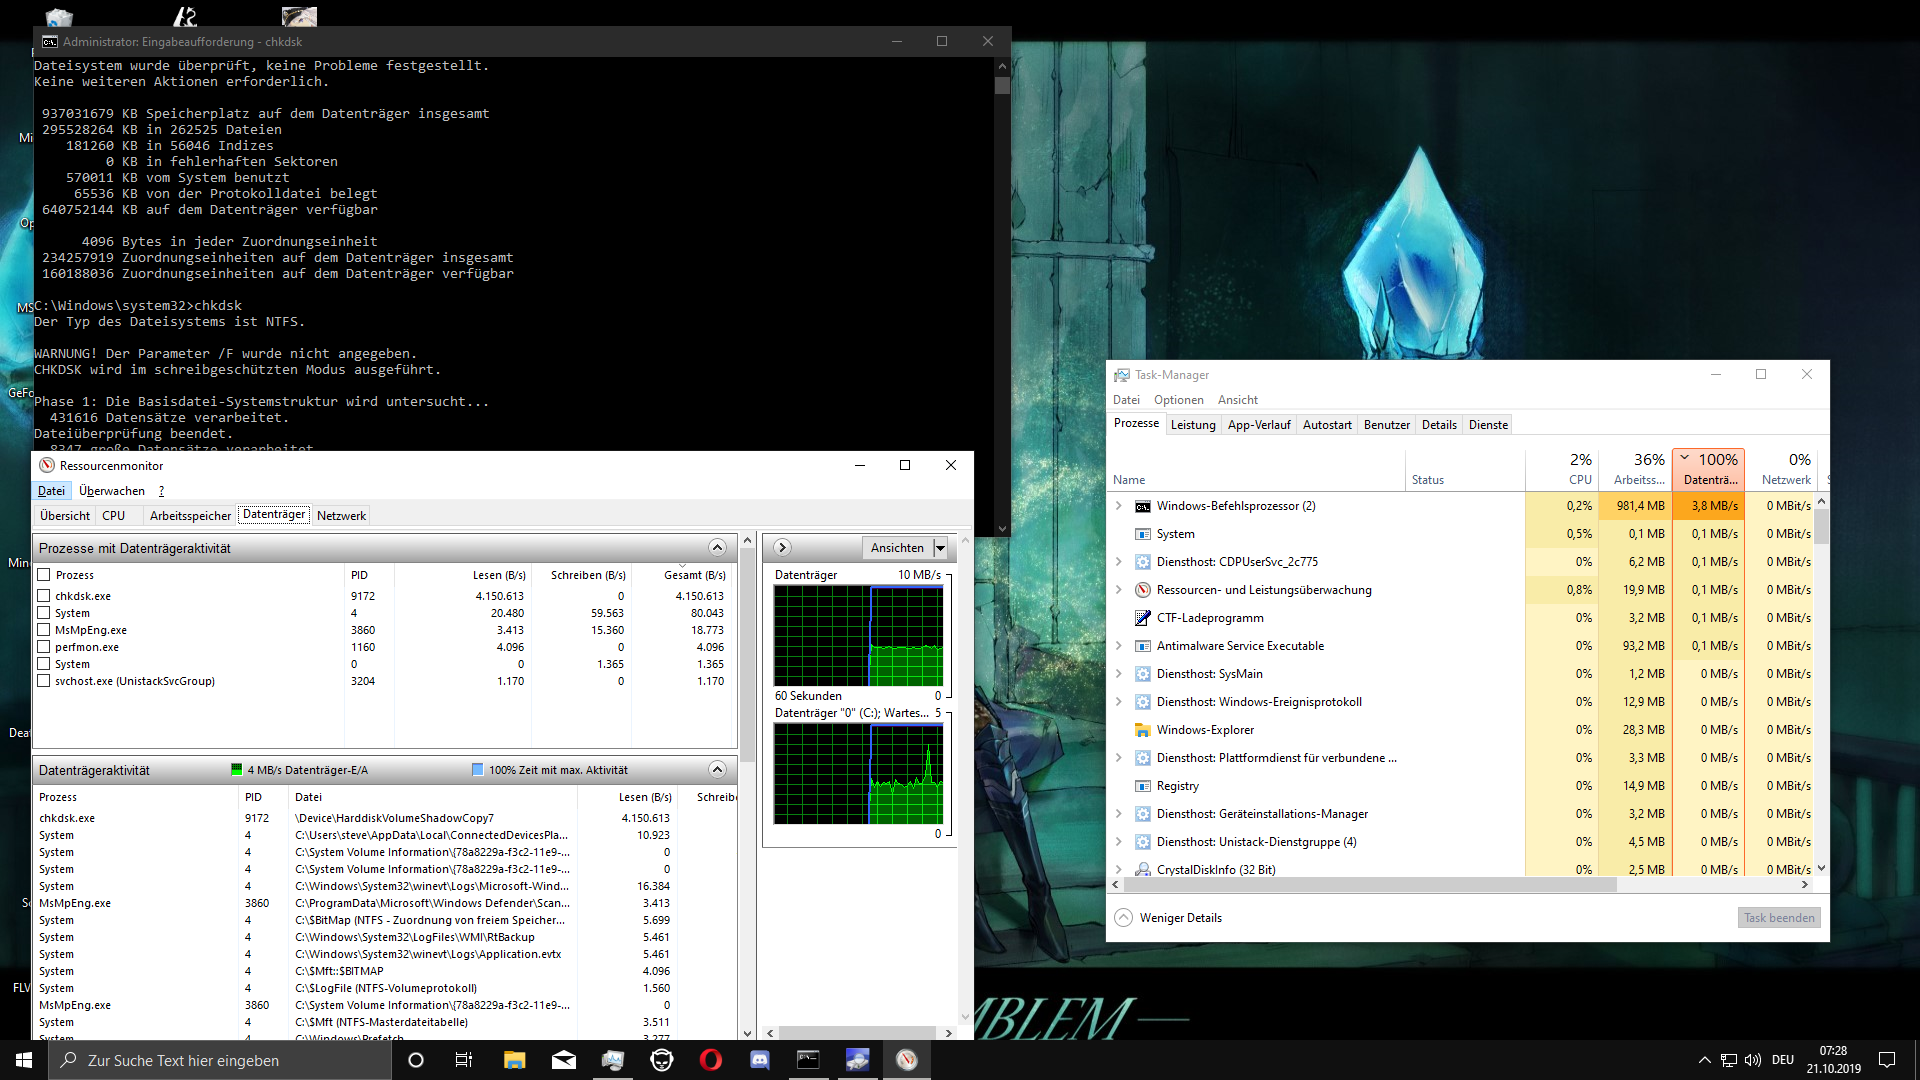Enable the perfmon.exe process checkbox

[x=44, y=647]
